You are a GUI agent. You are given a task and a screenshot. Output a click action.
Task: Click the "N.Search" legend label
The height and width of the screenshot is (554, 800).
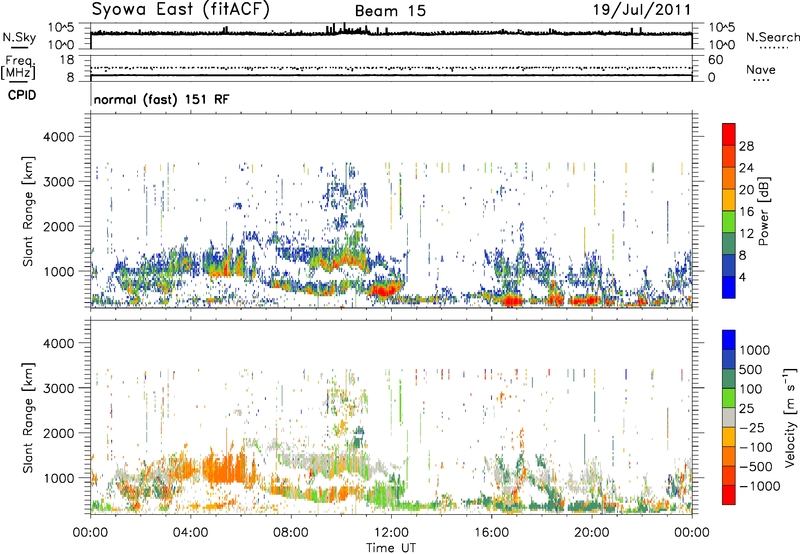click(x=772, y=37)
